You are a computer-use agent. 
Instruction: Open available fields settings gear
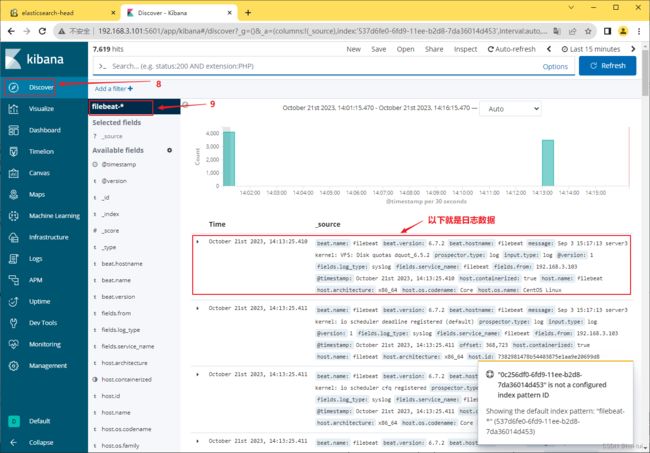(x=169, y=150)
